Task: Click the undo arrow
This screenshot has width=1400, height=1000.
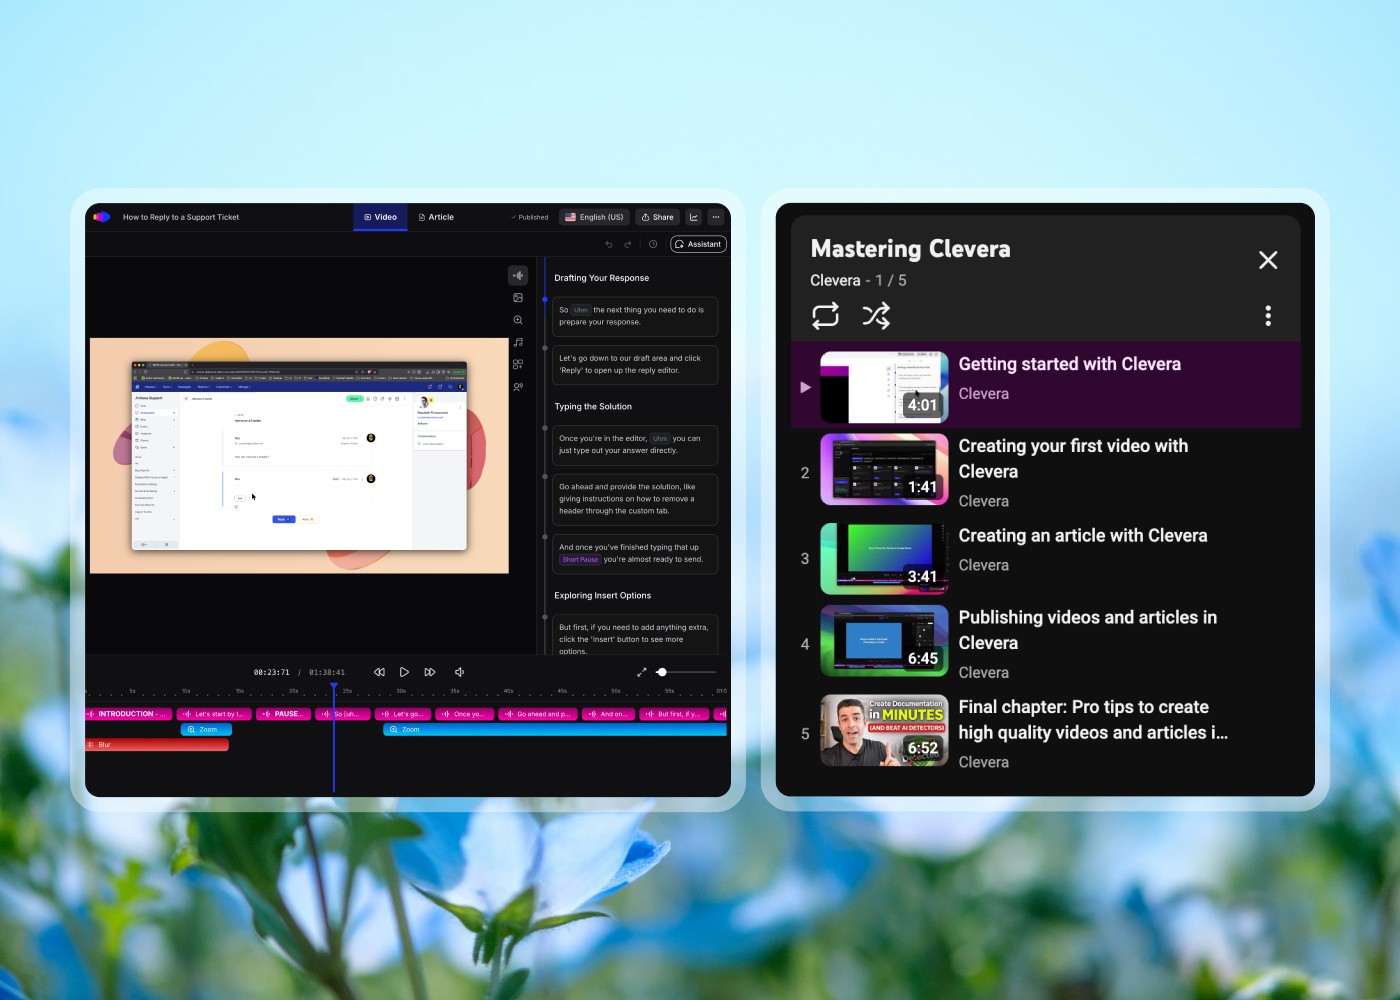Action: click(x=609, y=244)
